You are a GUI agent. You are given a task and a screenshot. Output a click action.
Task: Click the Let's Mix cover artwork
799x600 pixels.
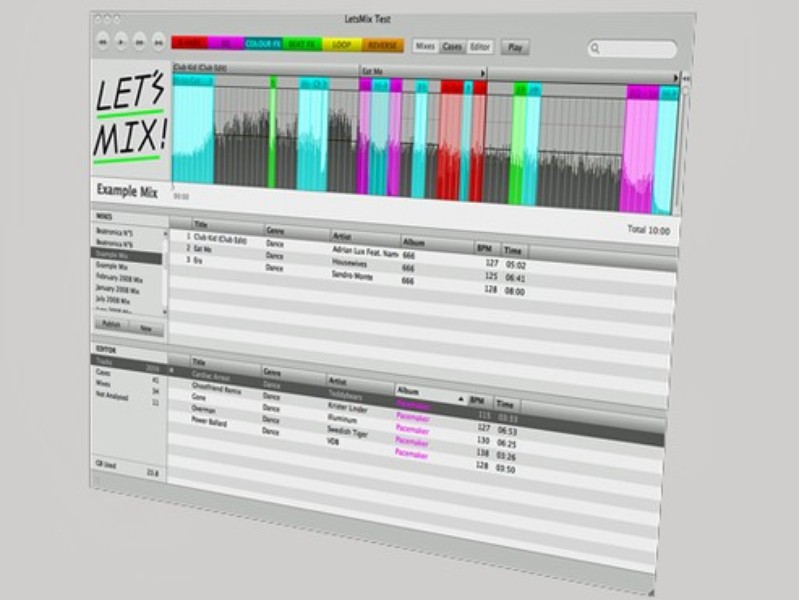[x=130, y=118]
